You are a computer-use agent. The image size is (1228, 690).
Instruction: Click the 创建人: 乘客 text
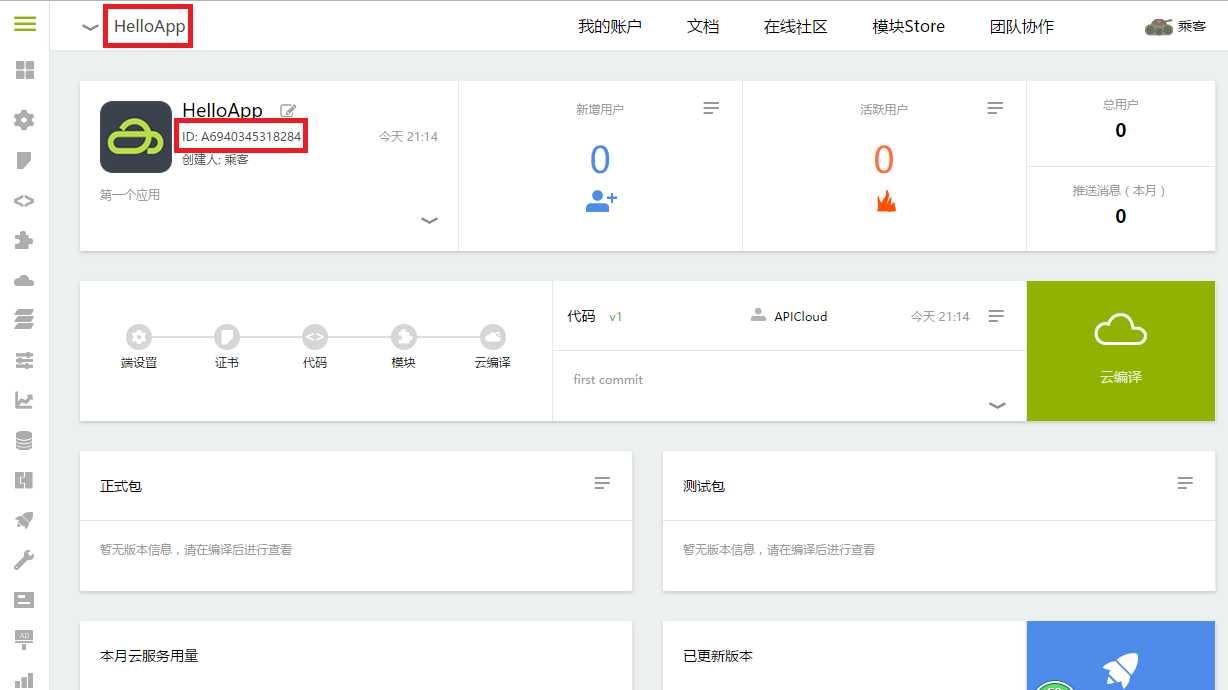215,159
